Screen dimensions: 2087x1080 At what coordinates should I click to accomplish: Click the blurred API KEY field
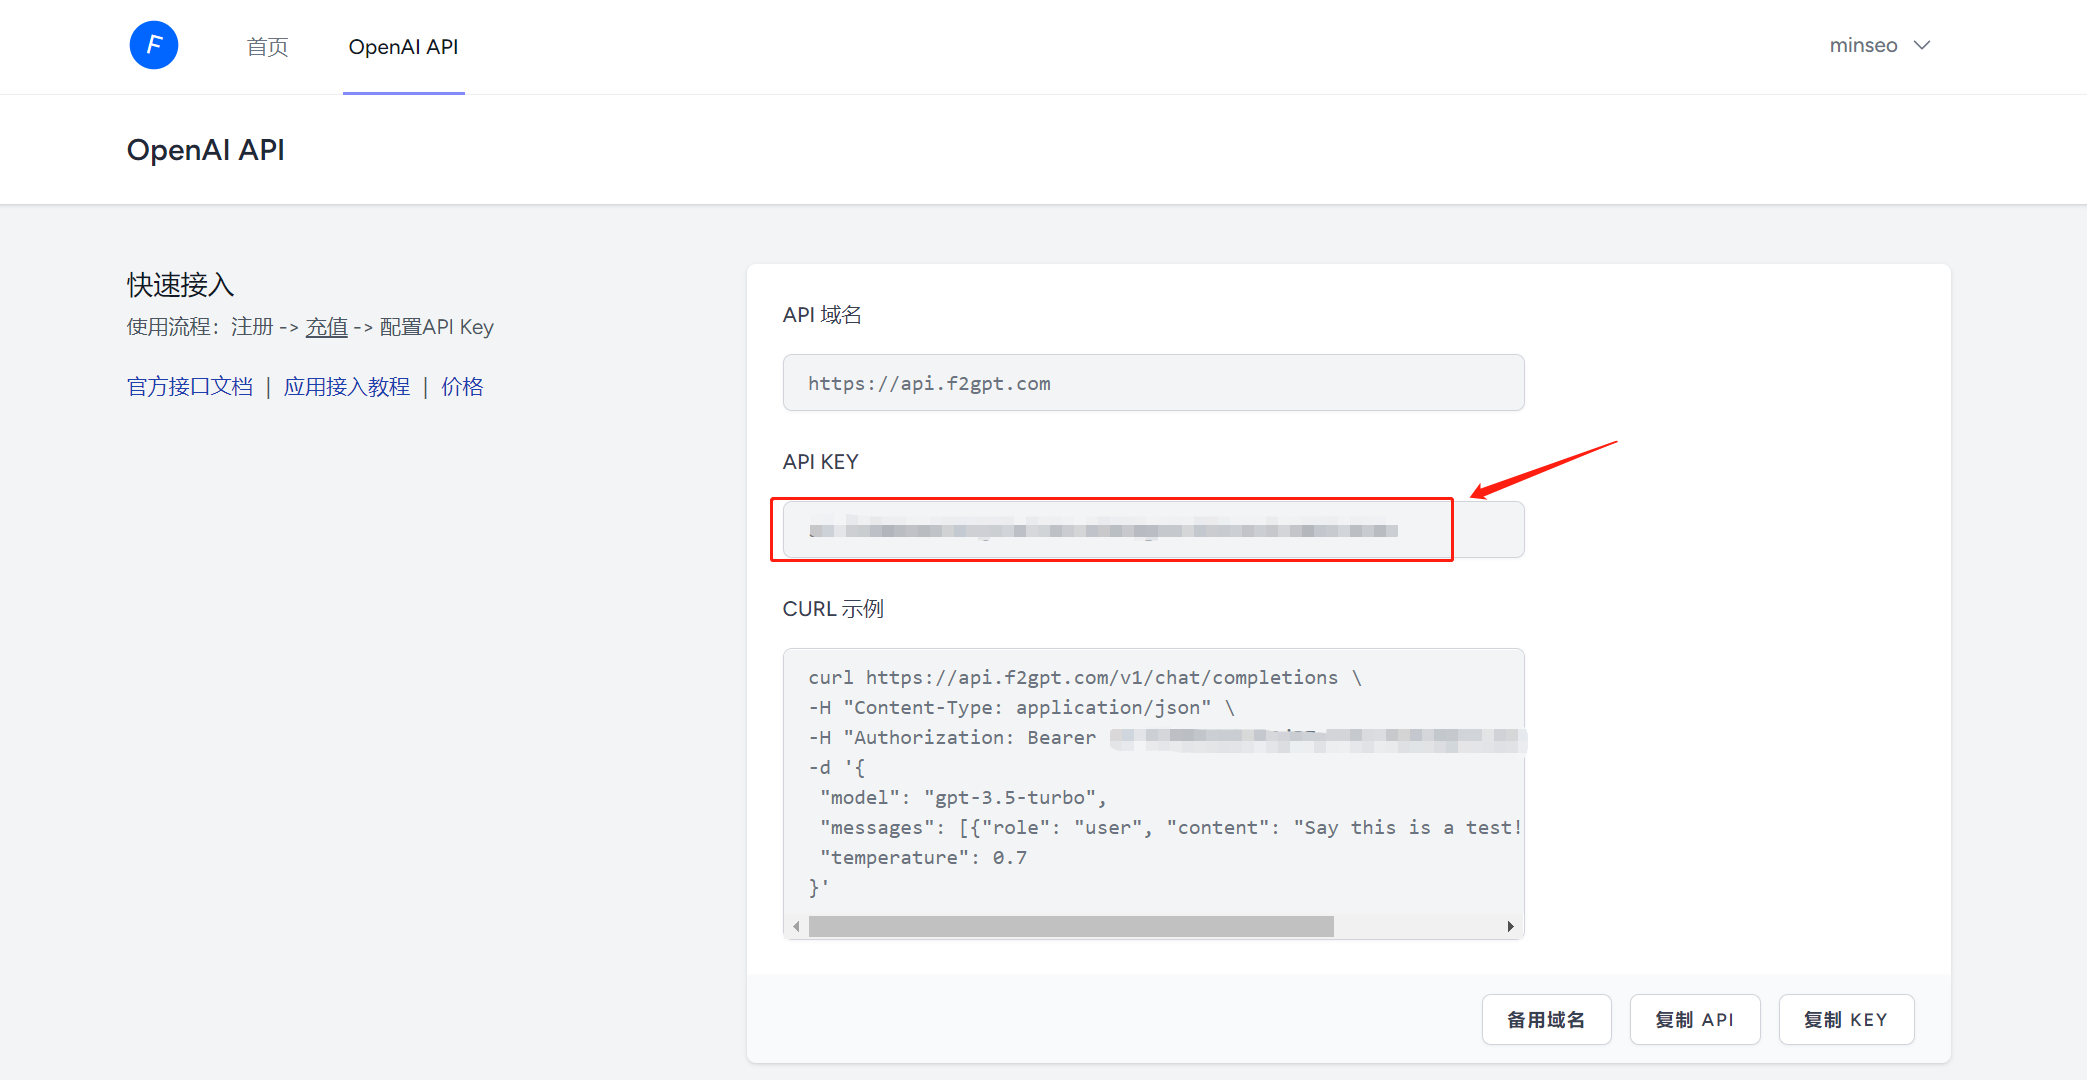[x=1110, y=530]
